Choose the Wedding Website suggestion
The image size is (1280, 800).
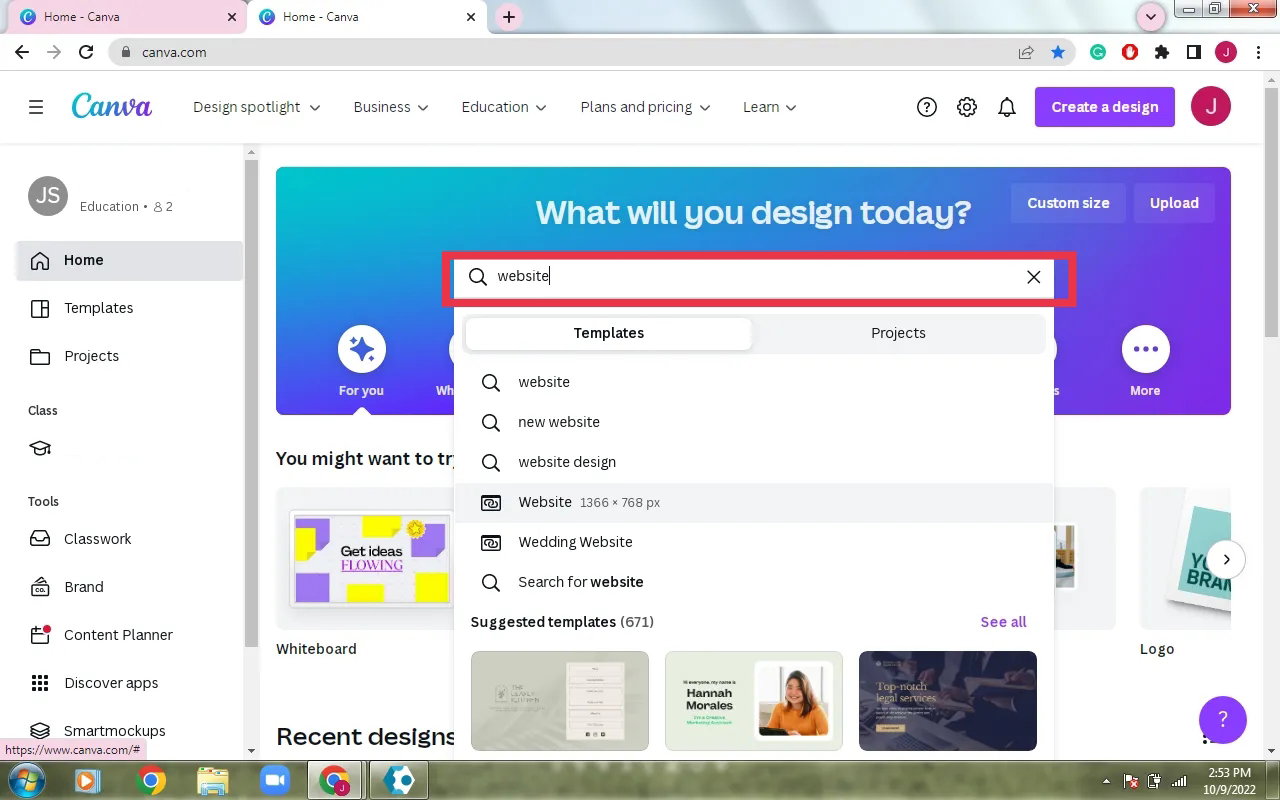pyautogui.click(x=754, y=542)
